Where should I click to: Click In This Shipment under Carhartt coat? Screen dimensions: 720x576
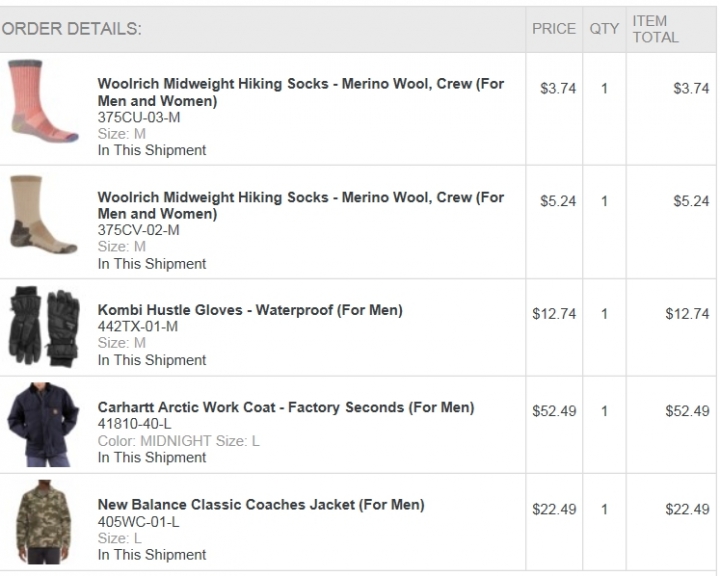152,457
